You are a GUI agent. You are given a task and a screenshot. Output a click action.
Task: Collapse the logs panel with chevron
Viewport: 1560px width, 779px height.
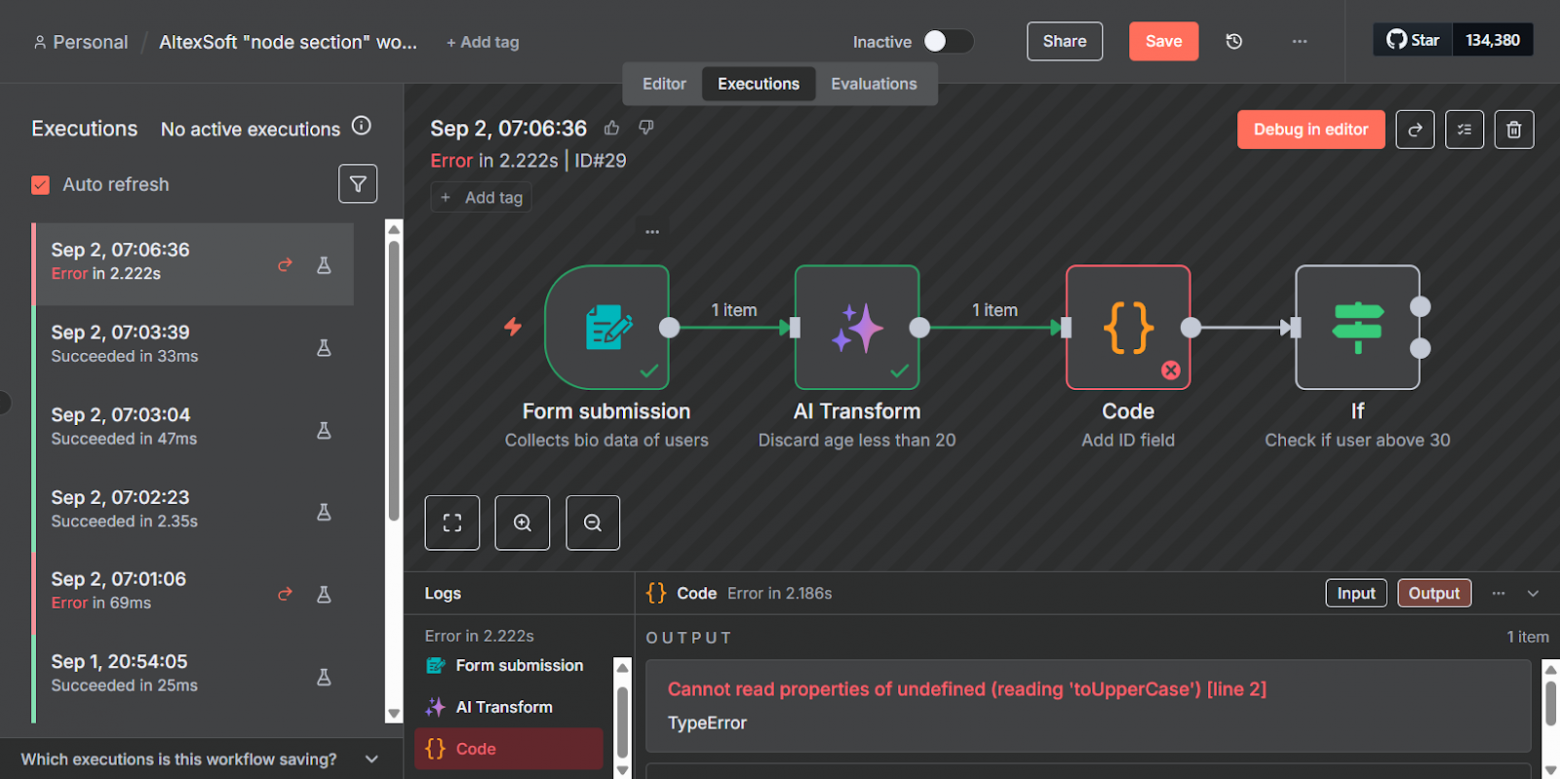point(1533,593)
